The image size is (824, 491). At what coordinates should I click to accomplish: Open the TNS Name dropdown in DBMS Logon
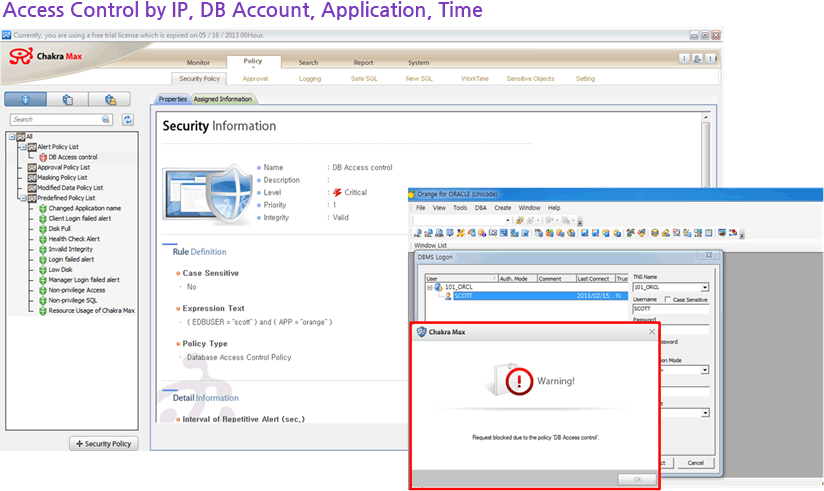(705, 288)
